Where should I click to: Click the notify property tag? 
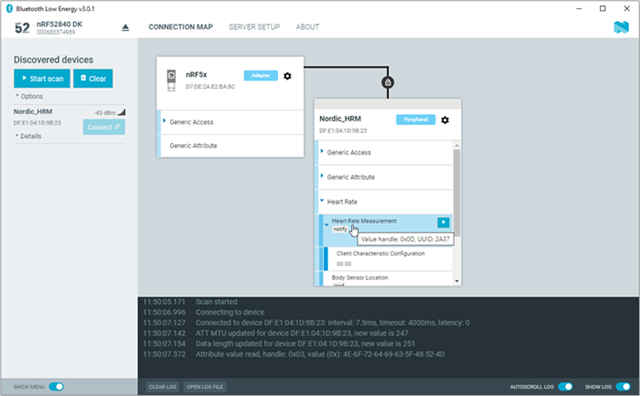(340, 229)
